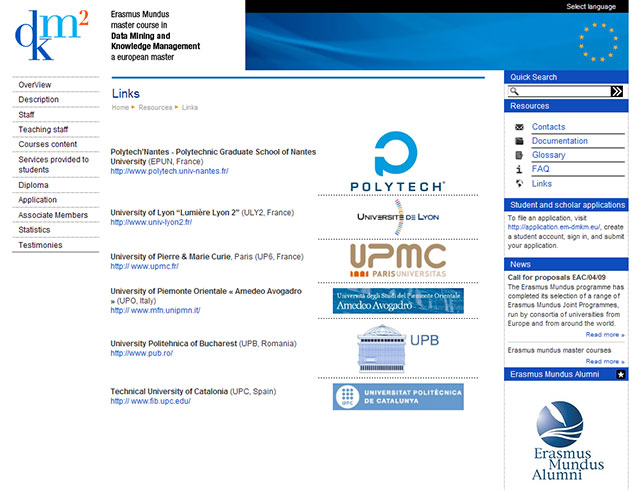Click Select language in top bar
The width and height of the screenshot is (635, 490).
591,6
